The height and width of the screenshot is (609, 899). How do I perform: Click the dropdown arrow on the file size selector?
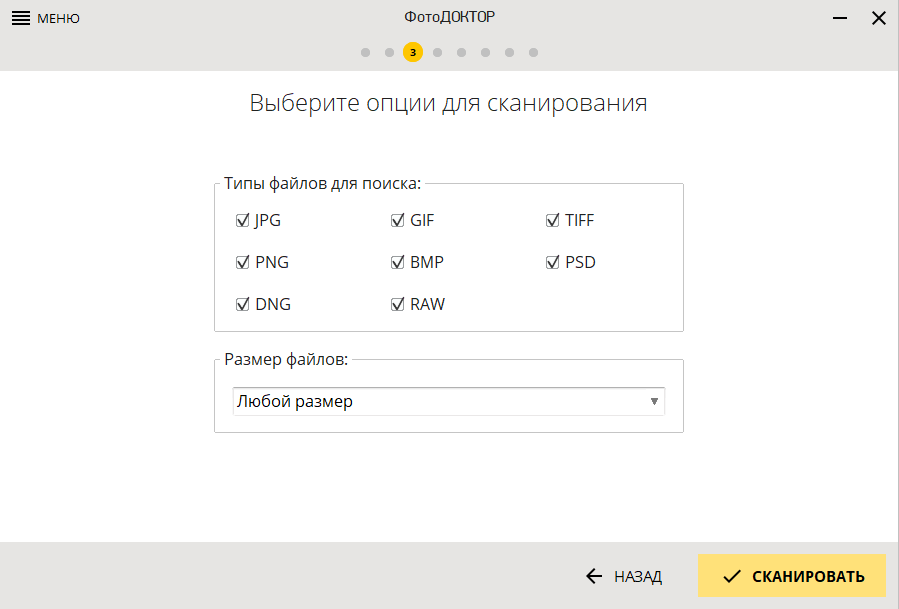tap(654, 401)
